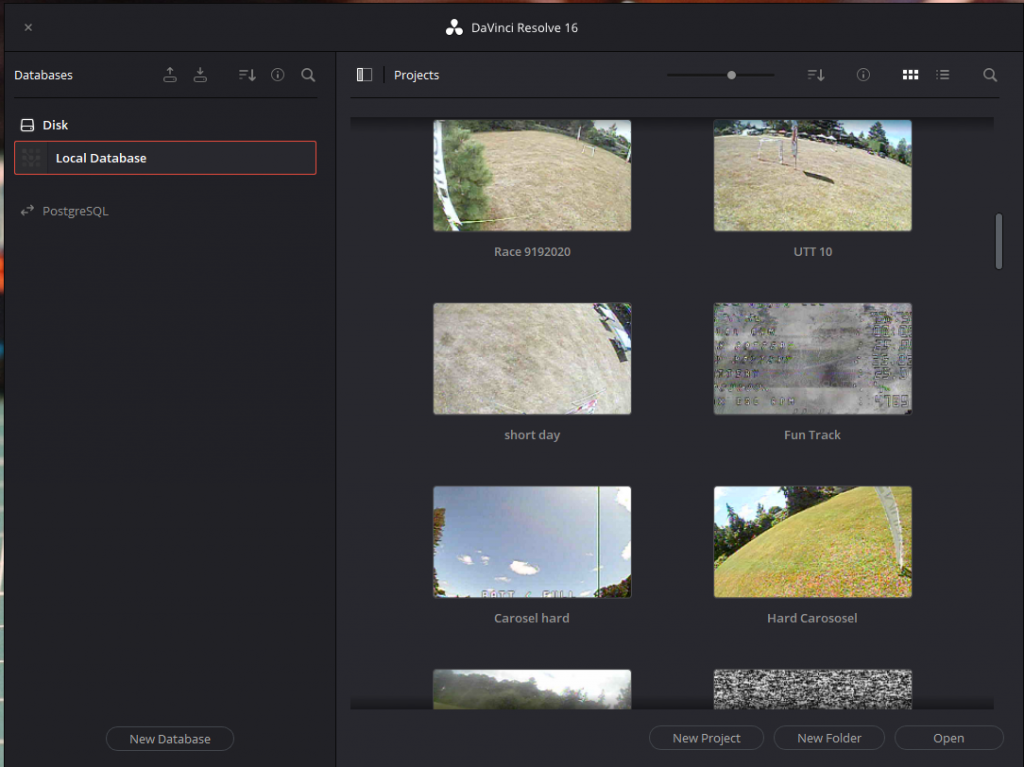Image resolution: width=1024 pixels, height=767 pixels.
Task: Adjust the thumbnail size slider
Action: [x=731, y=75]
